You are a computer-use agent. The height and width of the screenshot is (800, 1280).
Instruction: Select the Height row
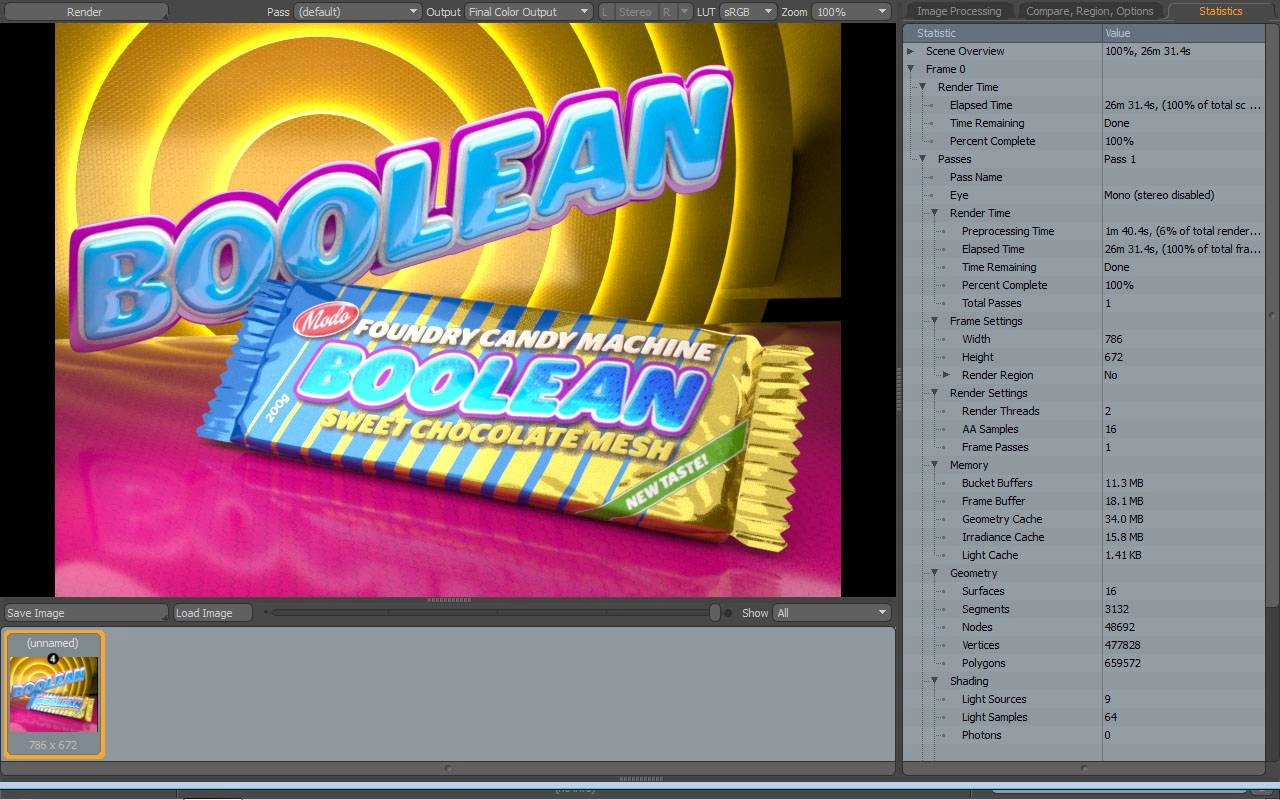(x=1084, y=357)
